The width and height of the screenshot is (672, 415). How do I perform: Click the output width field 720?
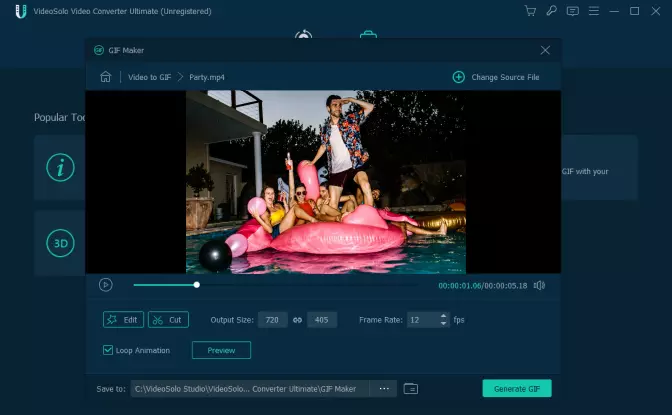(273, 320)
